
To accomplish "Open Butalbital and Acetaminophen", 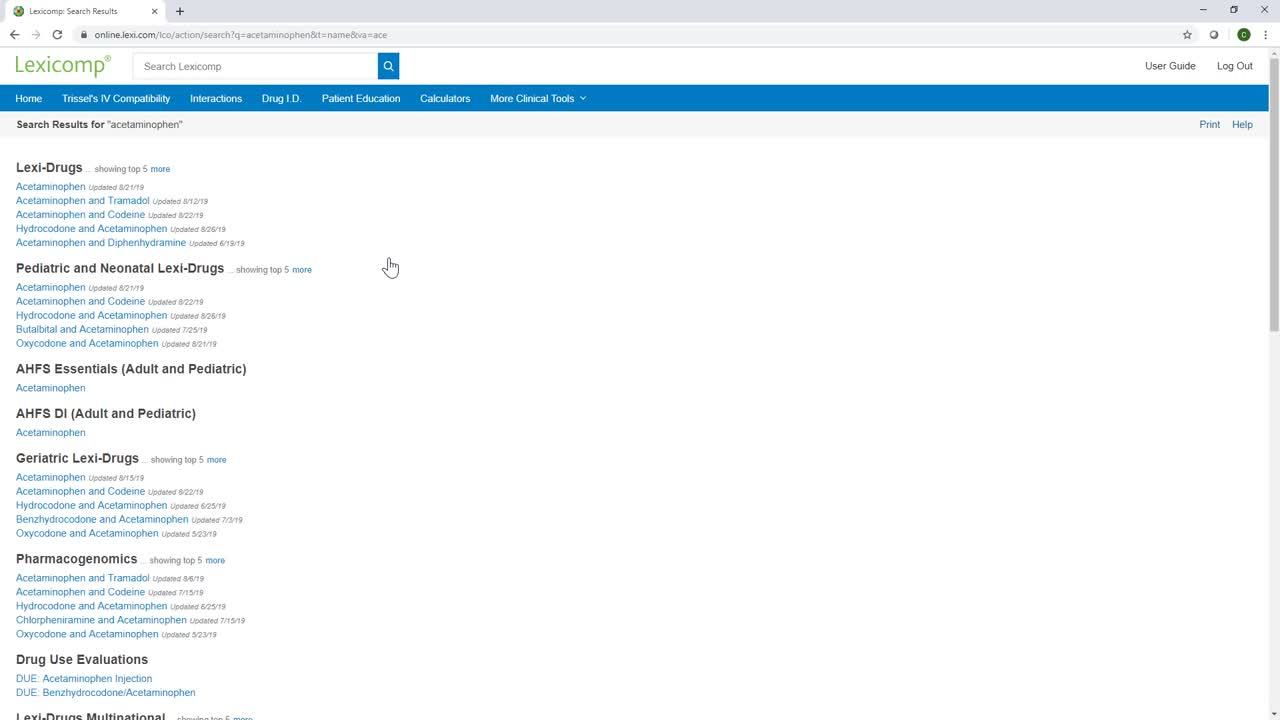I will coord(82,330).
